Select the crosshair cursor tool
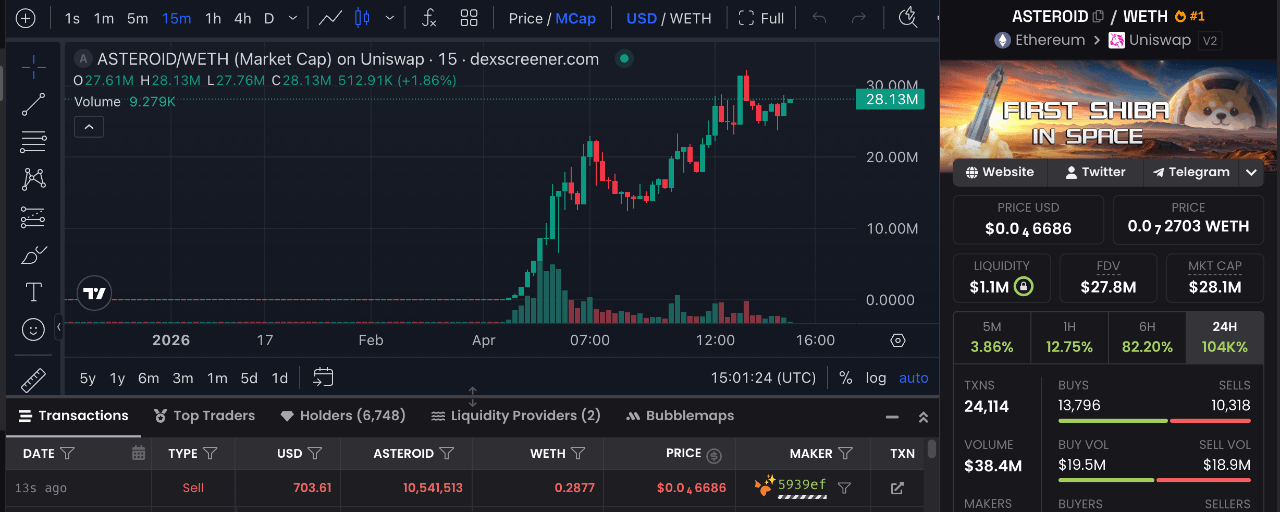 [x=33, y=67]
